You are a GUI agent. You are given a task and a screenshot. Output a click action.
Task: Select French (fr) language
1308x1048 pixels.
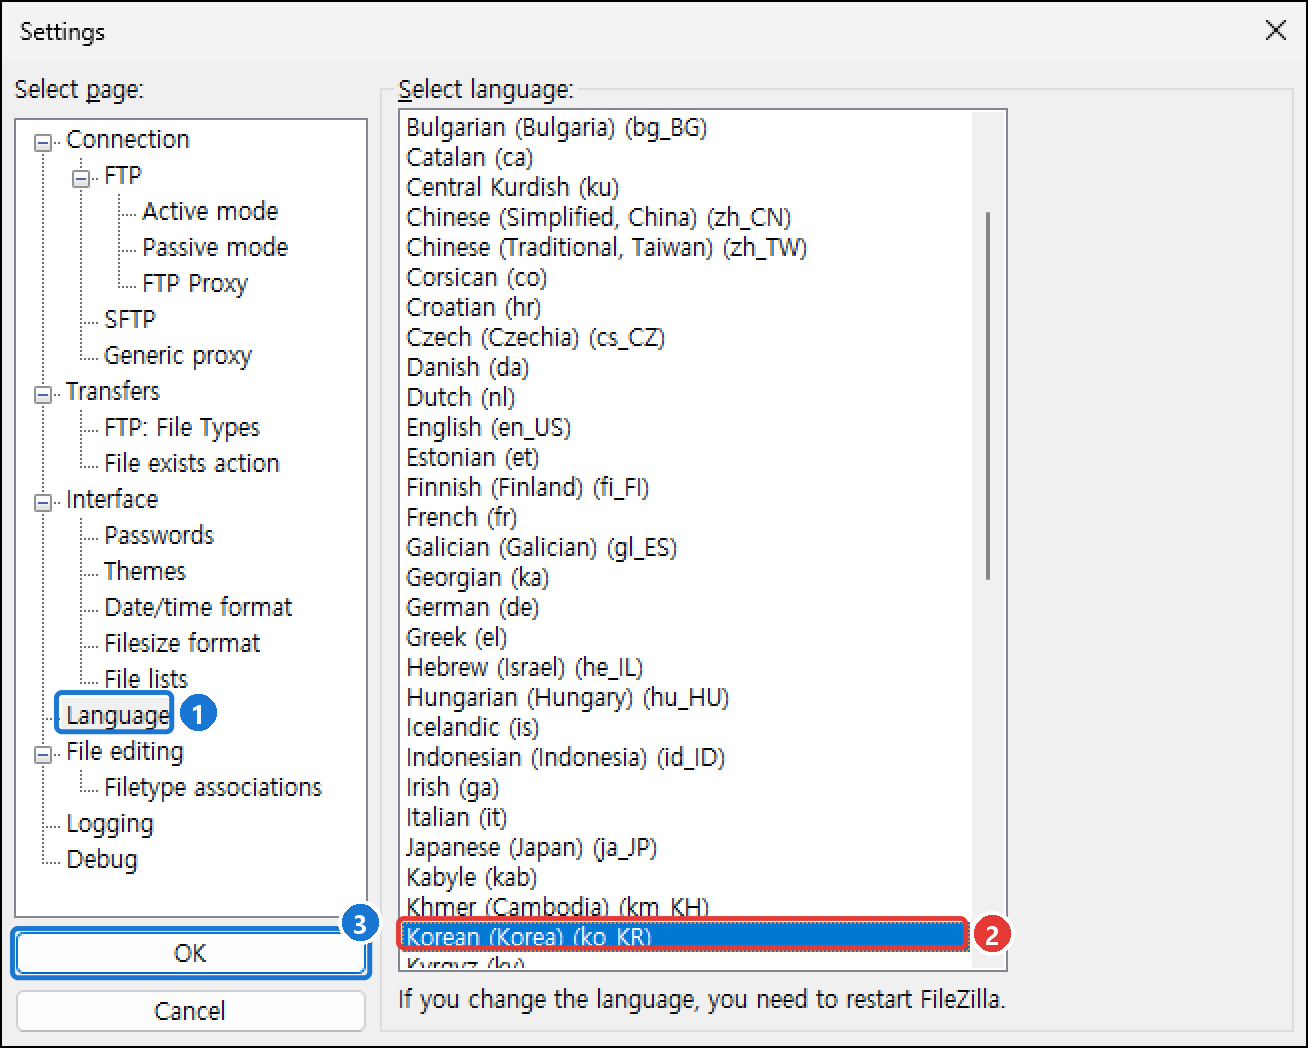coord(685,517)
